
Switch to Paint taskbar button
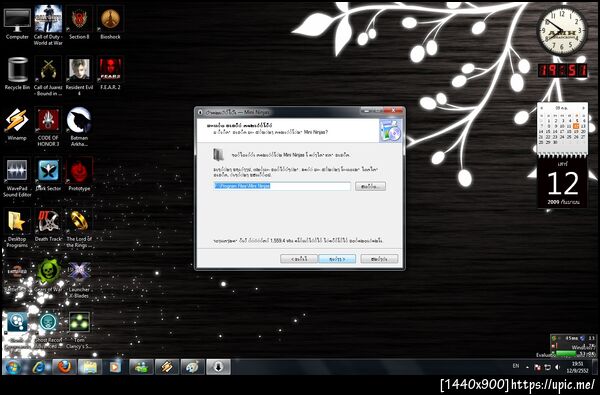(x=192, y=367)
